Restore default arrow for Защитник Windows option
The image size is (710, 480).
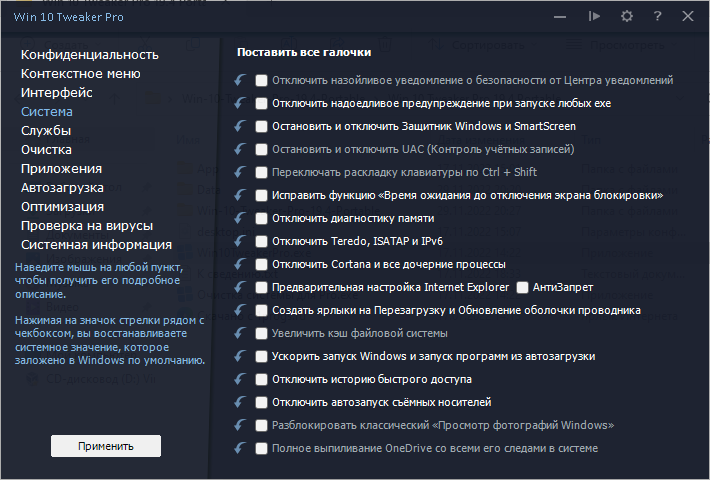(239, 126)
